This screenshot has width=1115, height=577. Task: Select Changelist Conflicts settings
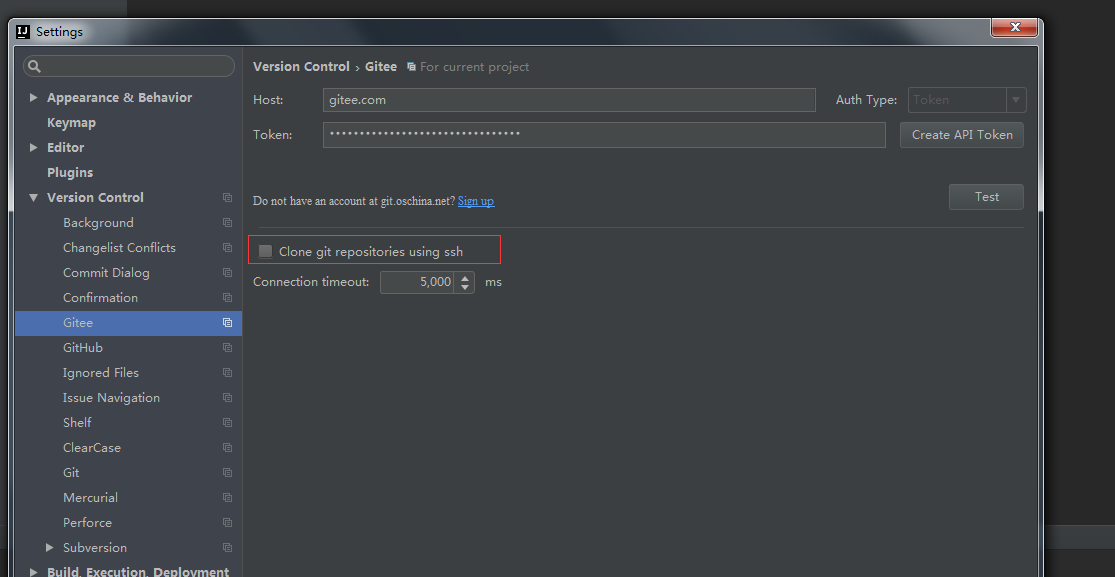tap(119, 248)
